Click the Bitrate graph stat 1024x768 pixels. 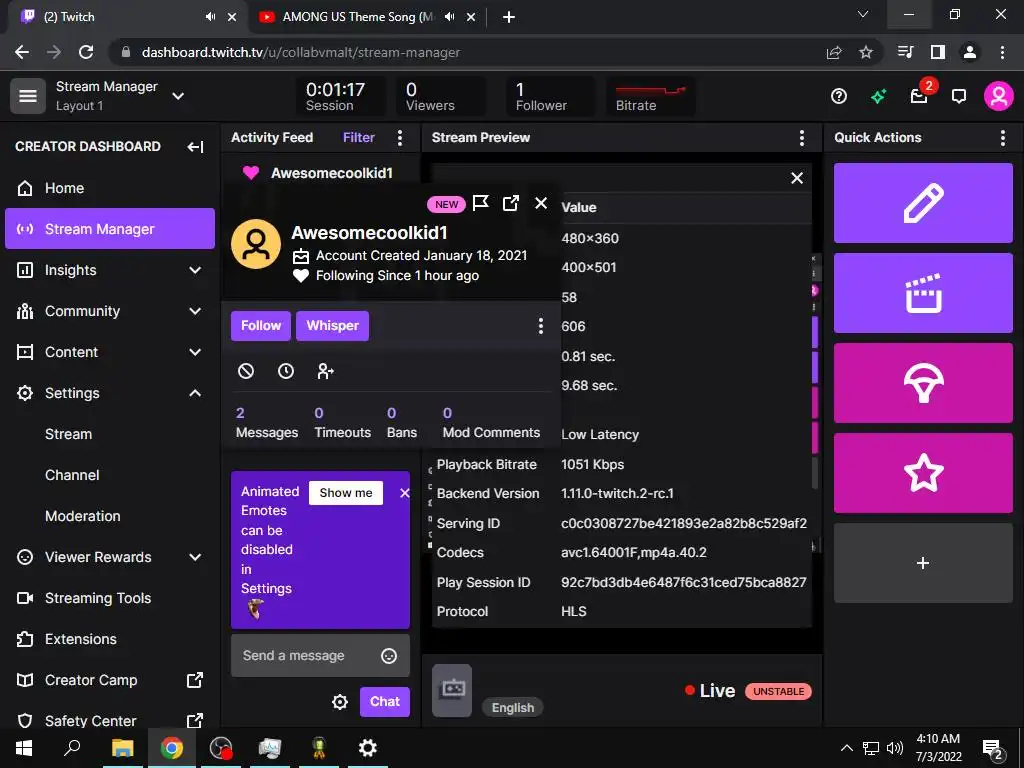click(x=650, y=96)
